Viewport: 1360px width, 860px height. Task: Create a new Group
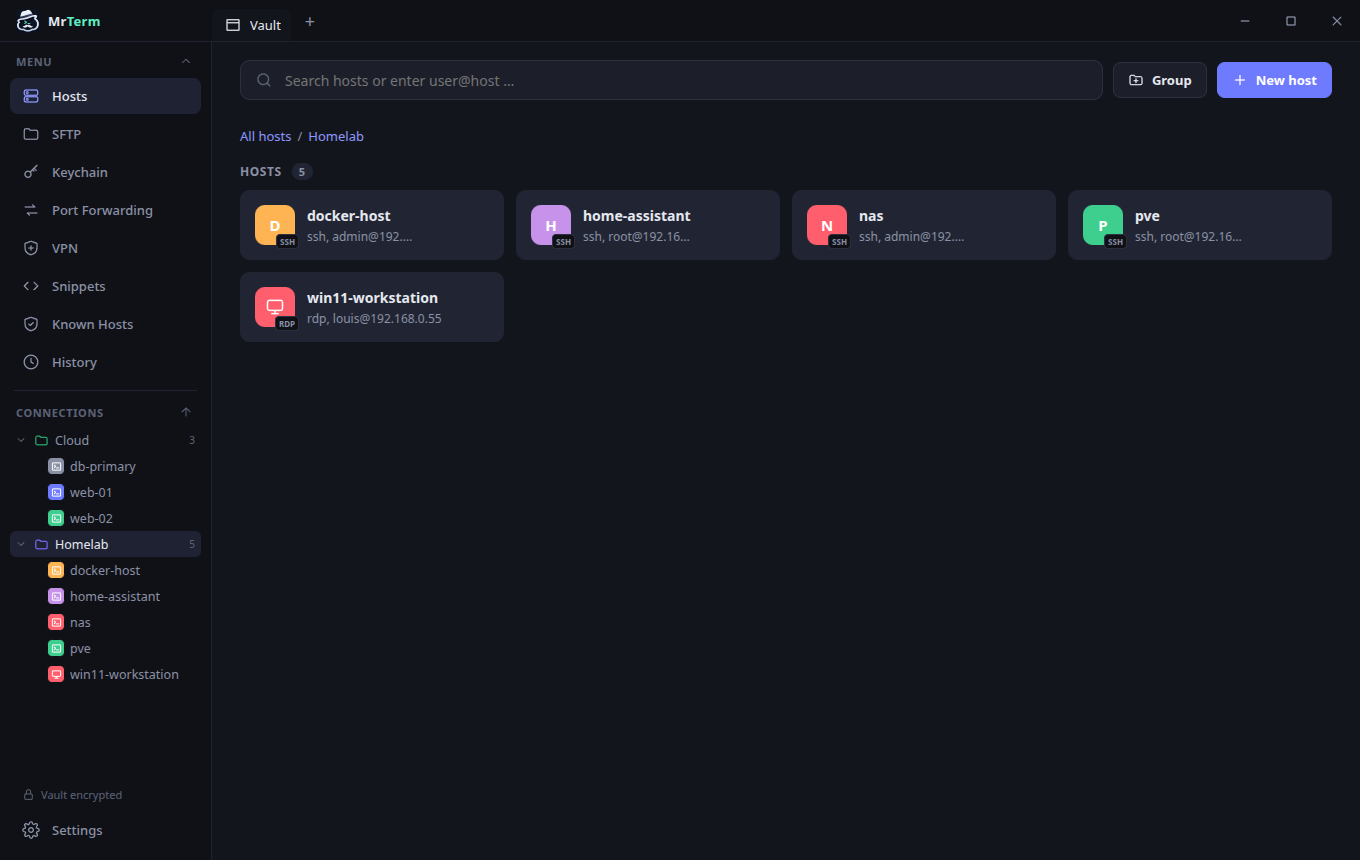1160,80
